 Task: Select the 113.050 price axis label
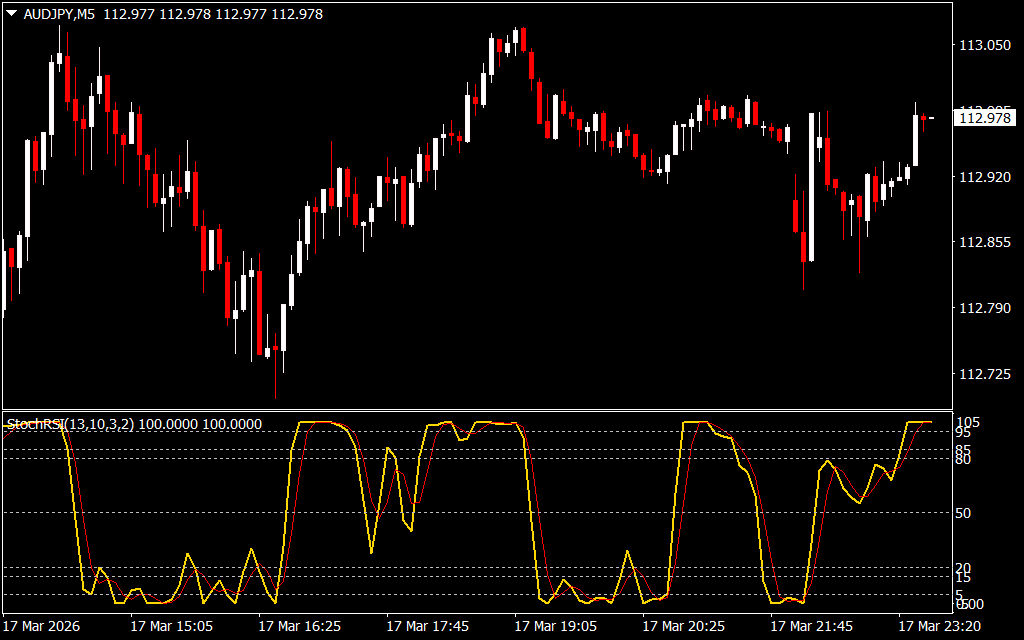pos(984,46)
